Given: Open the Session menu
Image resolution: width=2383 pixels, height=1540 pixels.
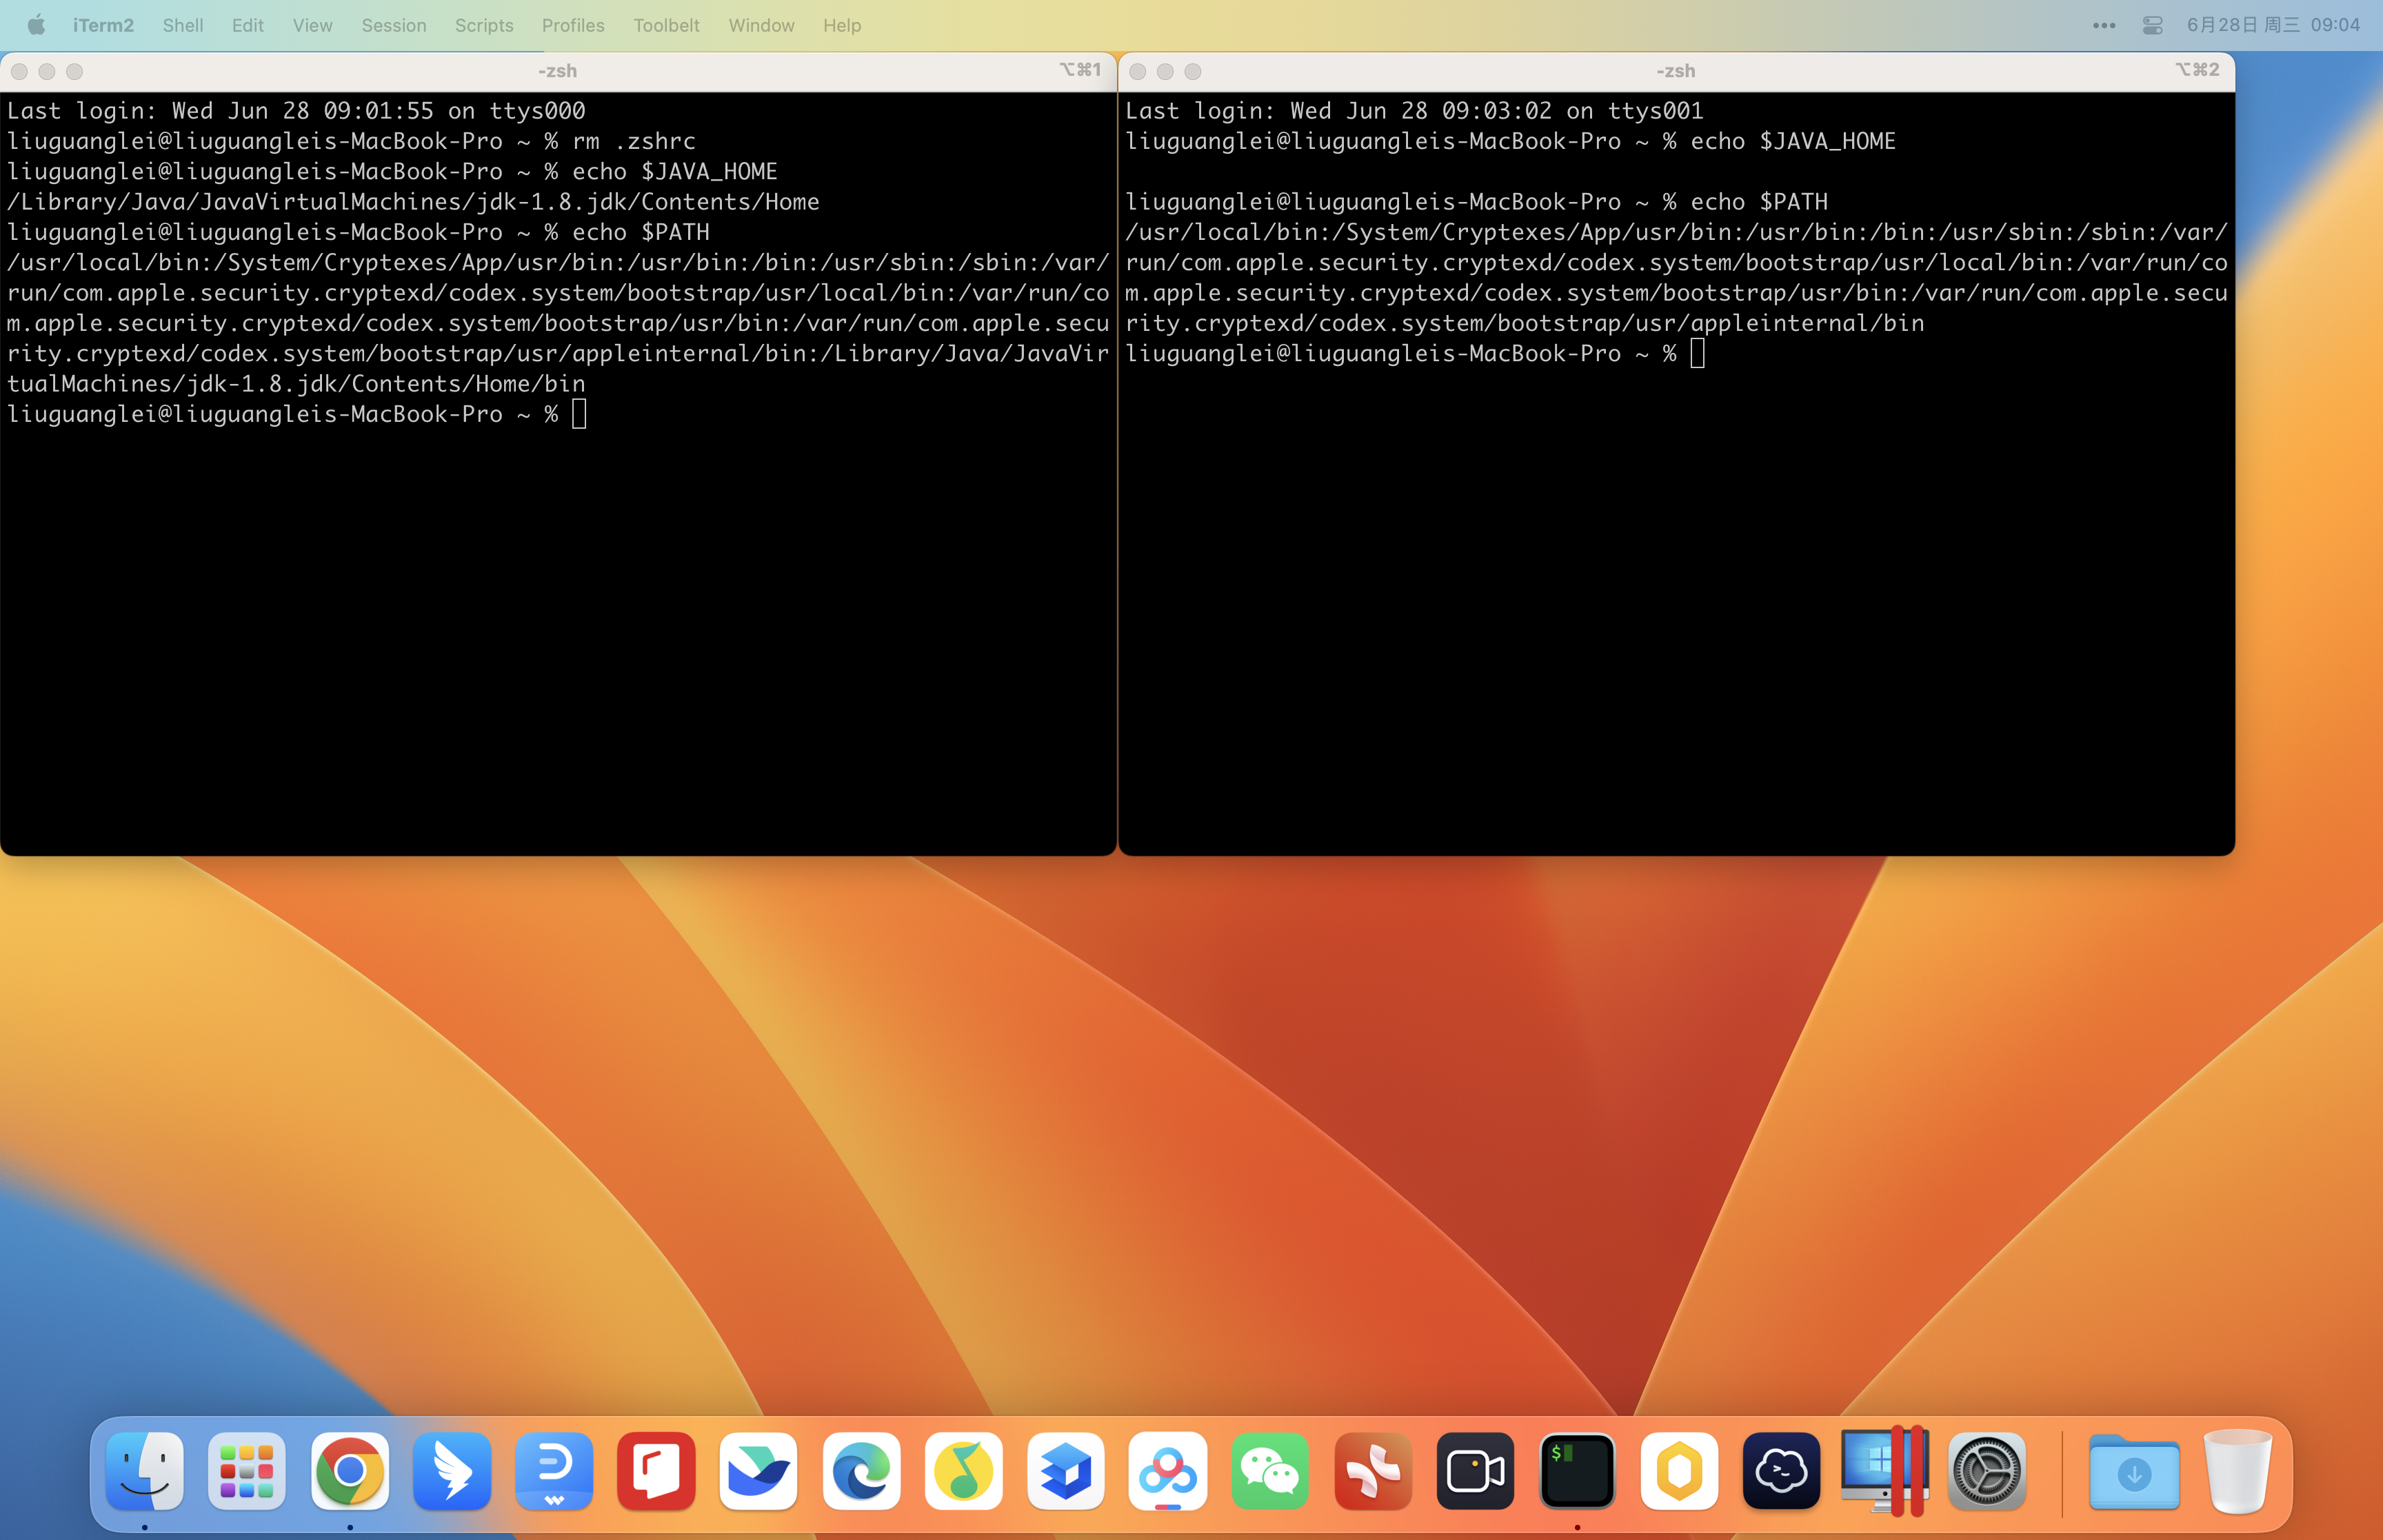Looking at the screenshot, I should (394, 25).
